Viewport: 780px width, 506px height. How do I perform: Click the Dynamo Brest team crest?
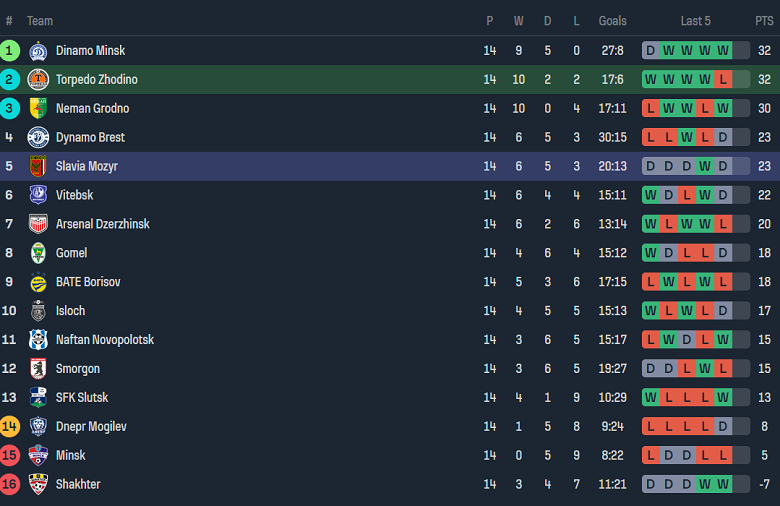pyautogui.click(x=38, y=138)
